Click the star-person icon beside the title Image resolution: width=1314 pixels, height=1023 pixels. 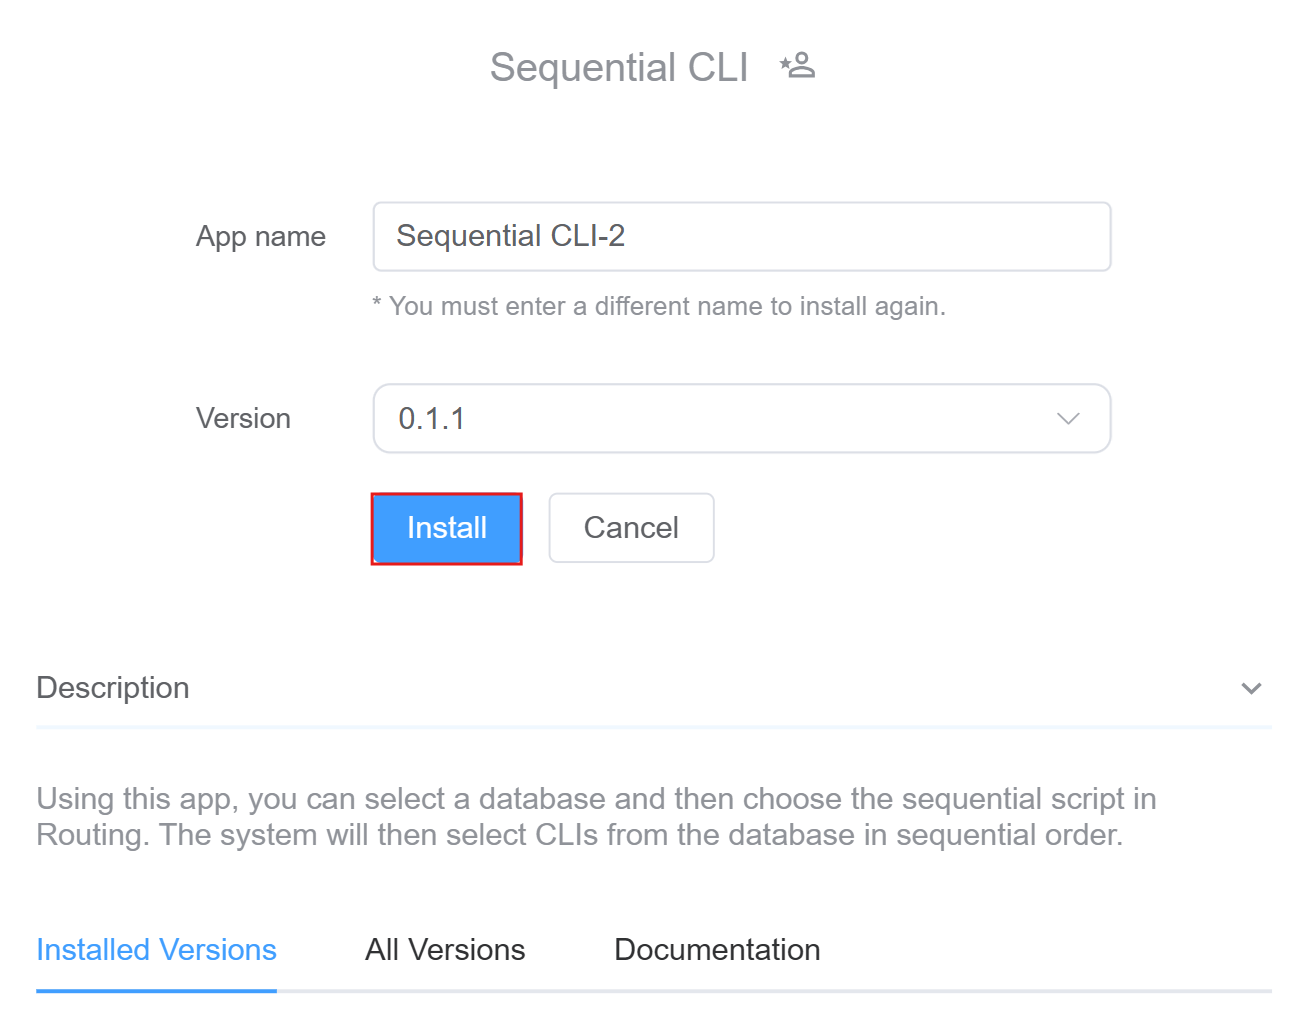pos(798,66)
